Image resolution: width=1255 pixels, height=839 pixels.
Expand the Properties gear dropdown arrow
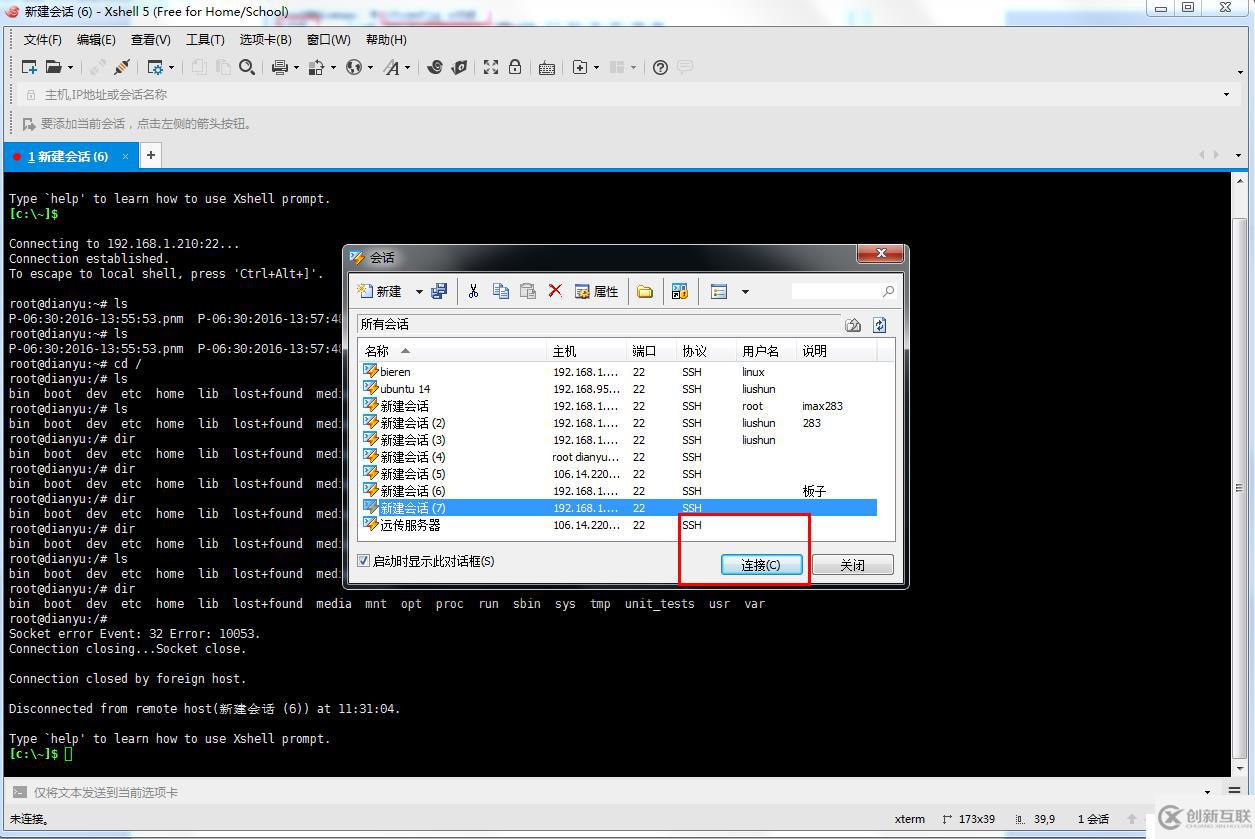point(172,68)
